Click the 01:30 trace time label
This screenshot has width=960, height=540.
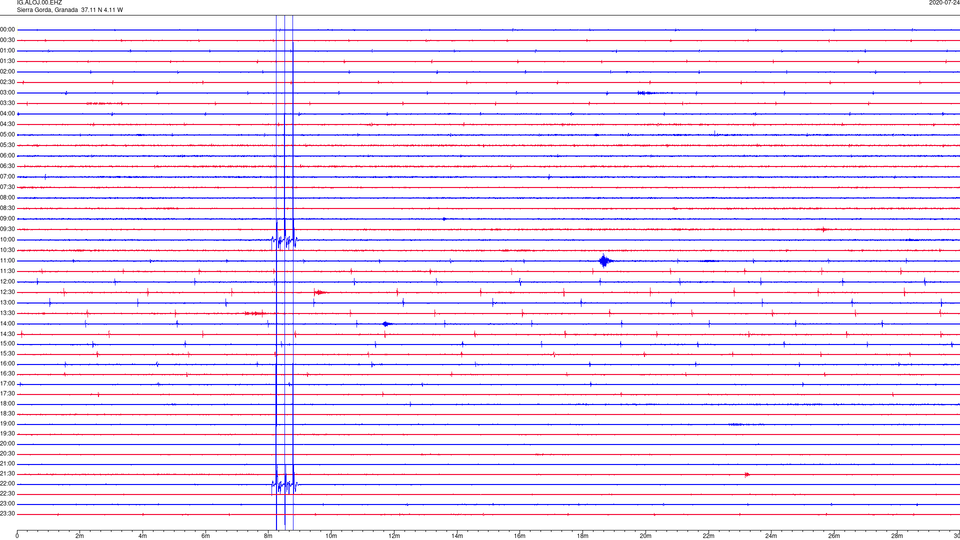pos(8,61)
